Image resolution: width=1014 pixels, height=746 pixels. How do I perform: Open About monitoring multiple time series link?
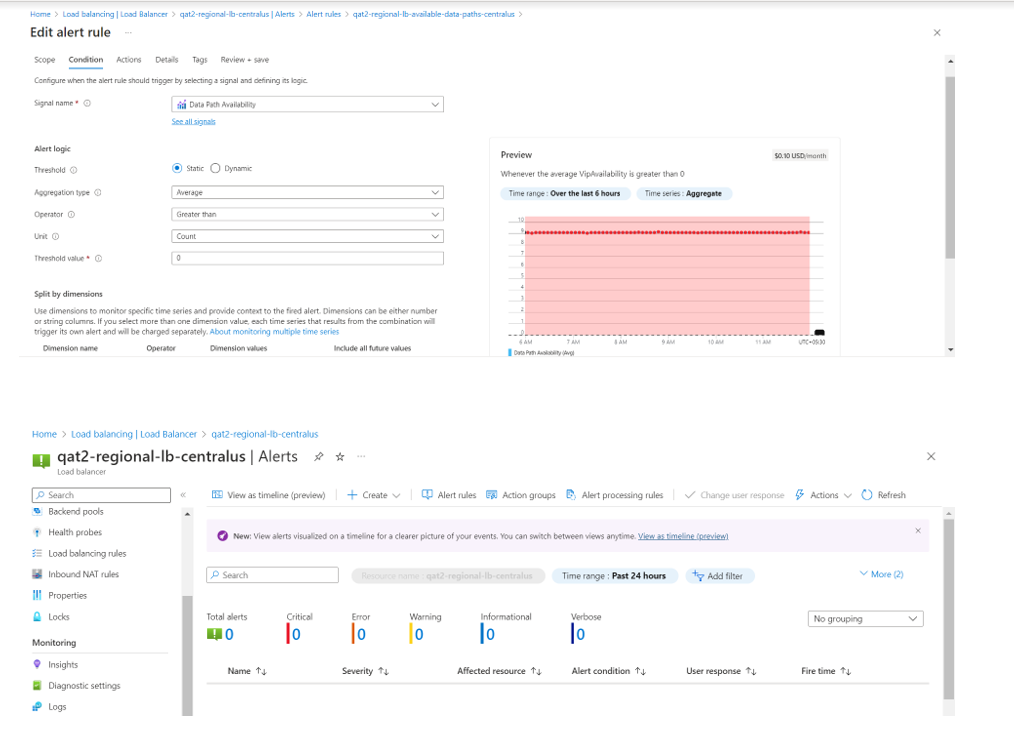pos(274,332)
